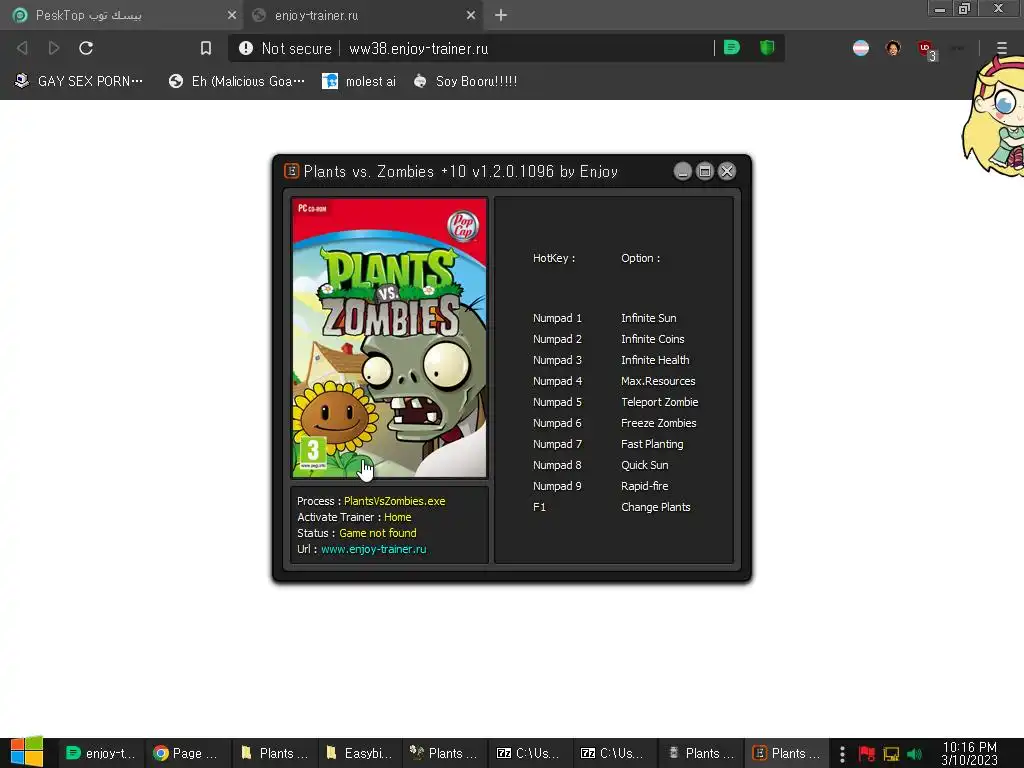The image size is (1024, 768).
Task: Reload the enjoy-trainer.ru page
Action: (86, 48)
